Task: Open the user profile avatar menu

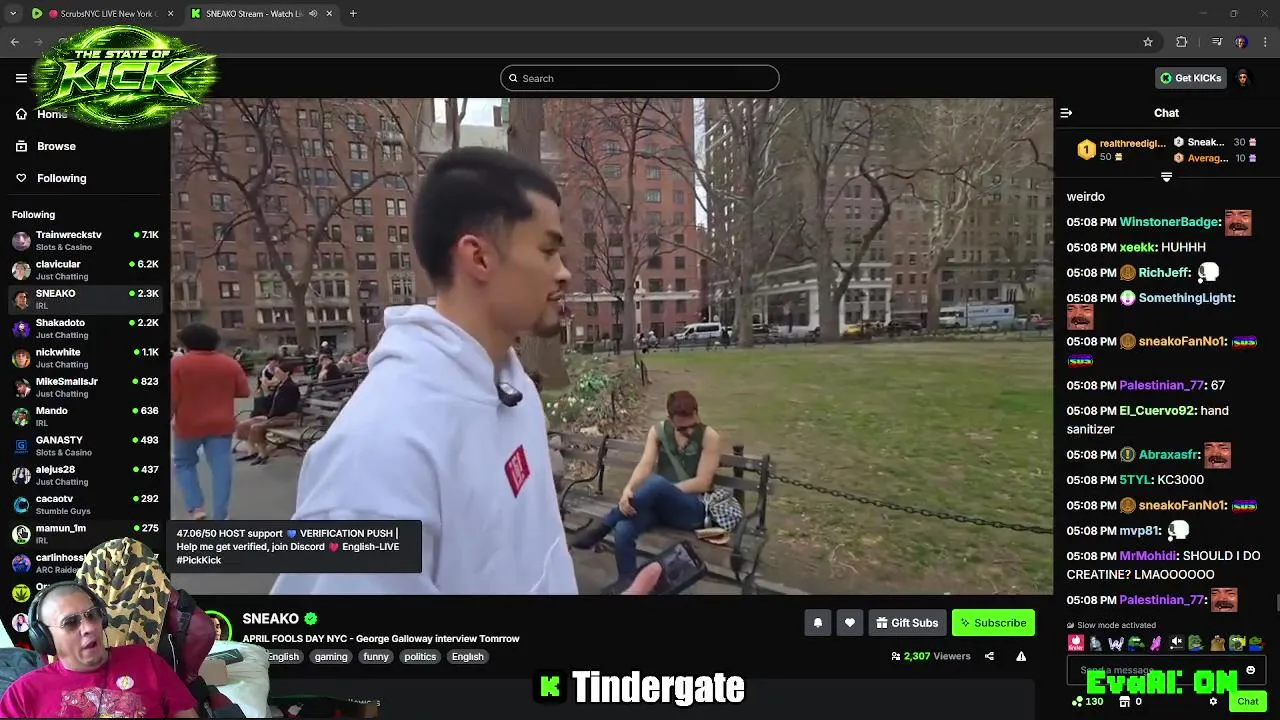Action: click(1243, 78)
